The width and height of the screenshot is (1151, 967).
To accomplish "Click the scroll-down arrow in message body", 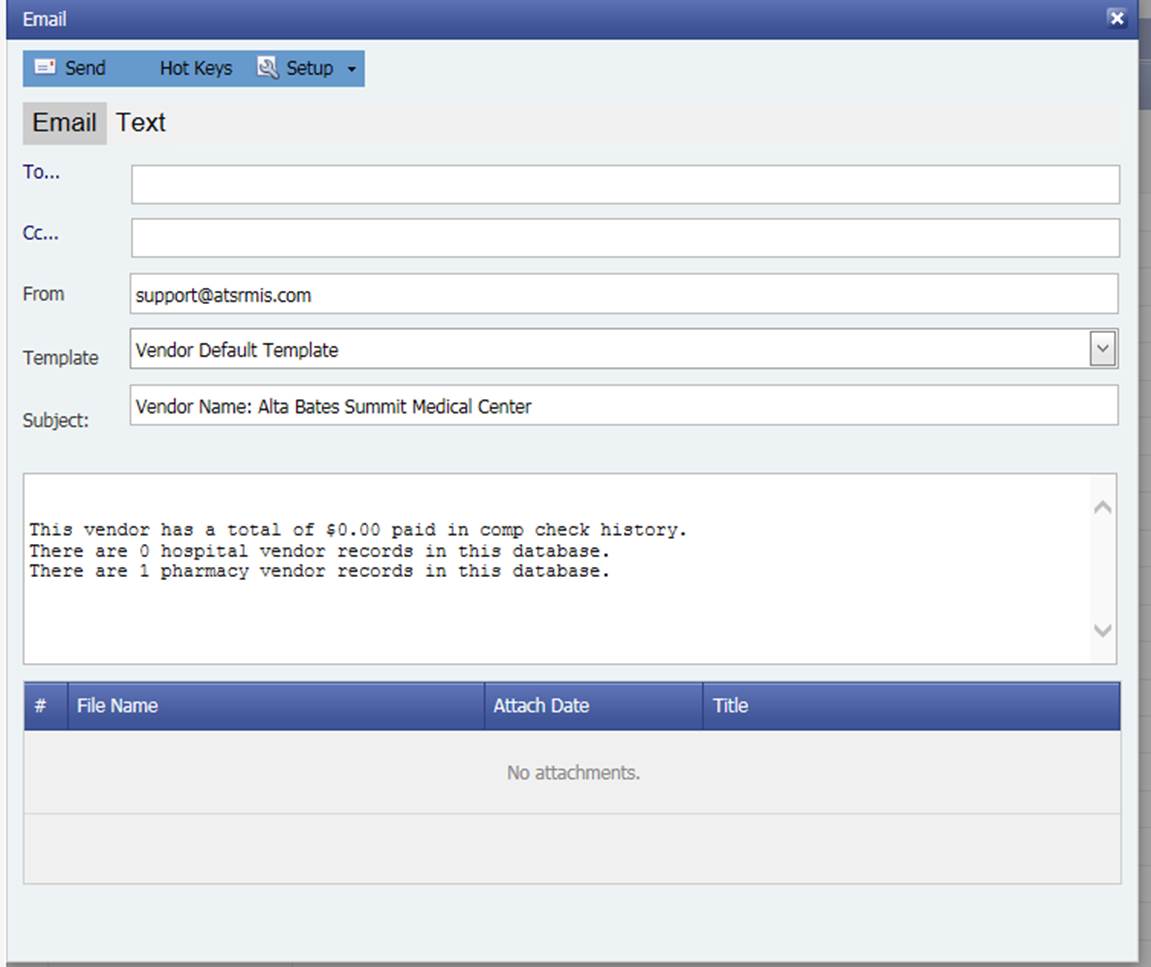I will 1101,630.
